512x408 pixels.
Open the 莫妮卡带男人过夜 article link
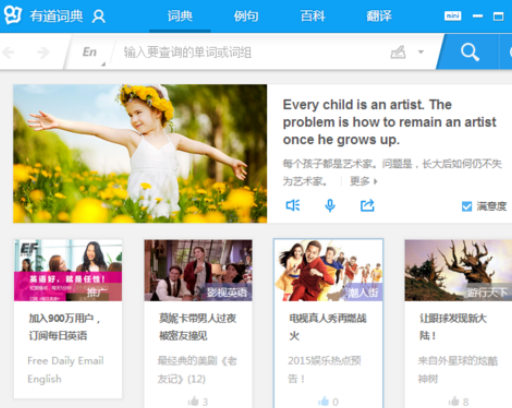(x=198, y=327)
